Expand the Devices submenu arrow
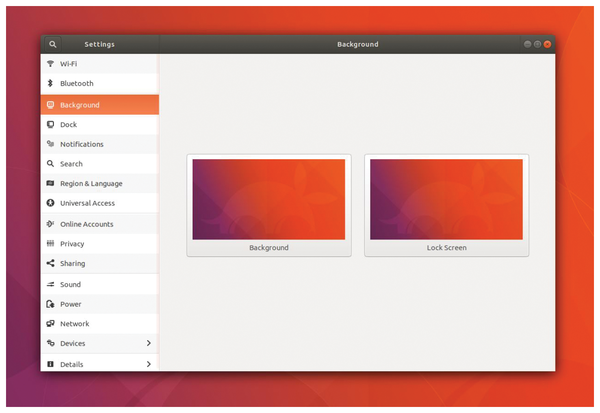 pyautogui.click(x=149, y=343)
